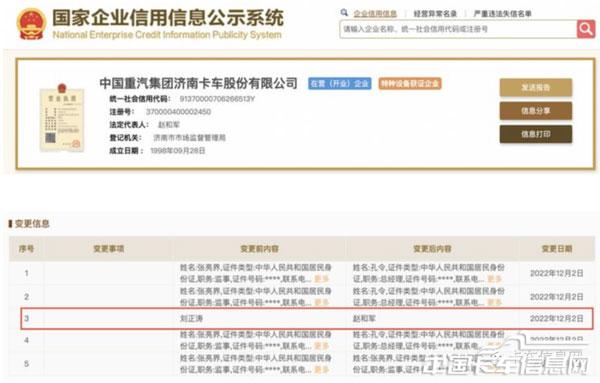Screen dimensions: 600x383
Task: Click the registration number 370000400002450
Action: coord(178,112)
